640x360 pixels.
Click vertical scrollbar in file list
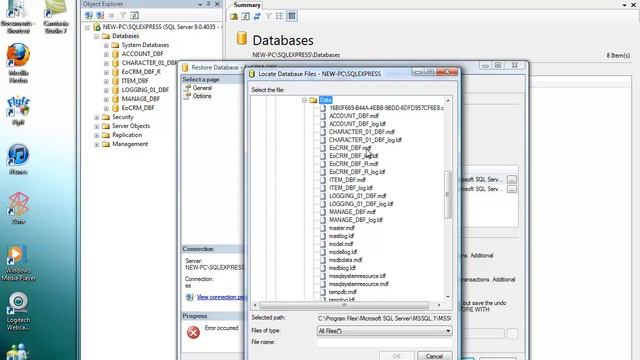pos(448,194)
